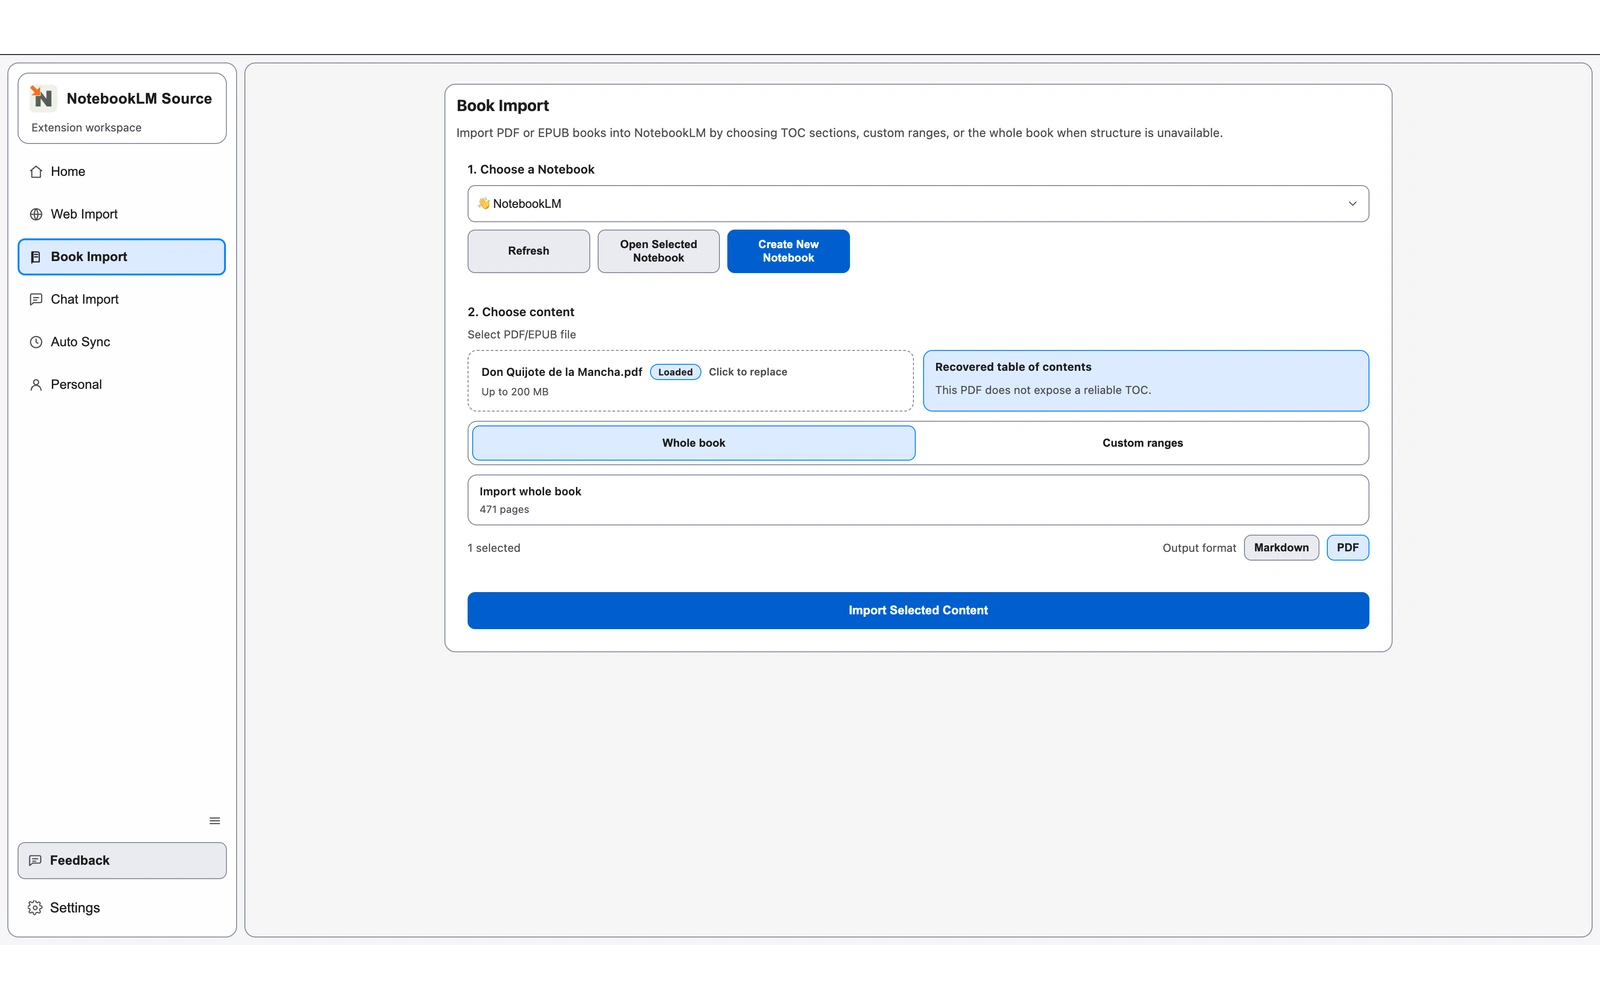The image size is (1600, 1000).
Task: Switch output format to Markdown
Action: [x=1281, y=548]
